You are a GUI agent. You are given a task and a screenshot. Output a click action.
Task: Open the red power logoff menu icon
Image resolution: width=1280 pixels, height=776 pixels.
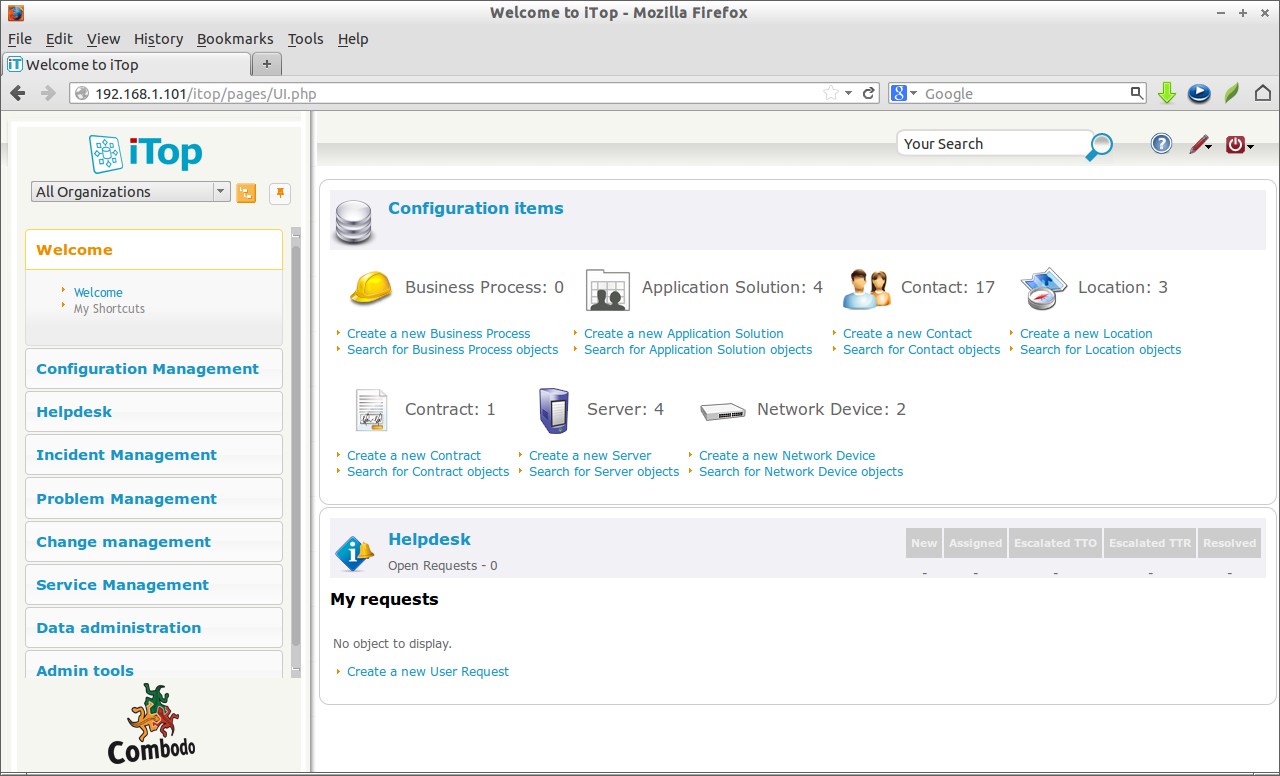point(1238,145)
